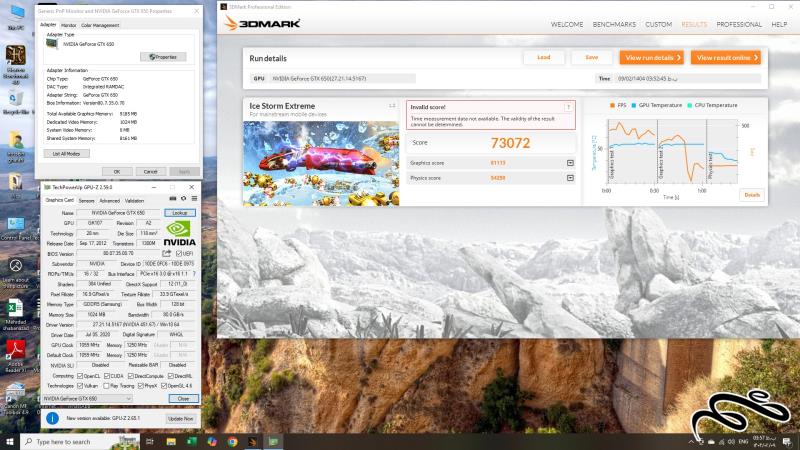The height and width of the screenshot is (450, 800).
Task: Toggle the Vulkan checkbox
Action: (80, 386)
